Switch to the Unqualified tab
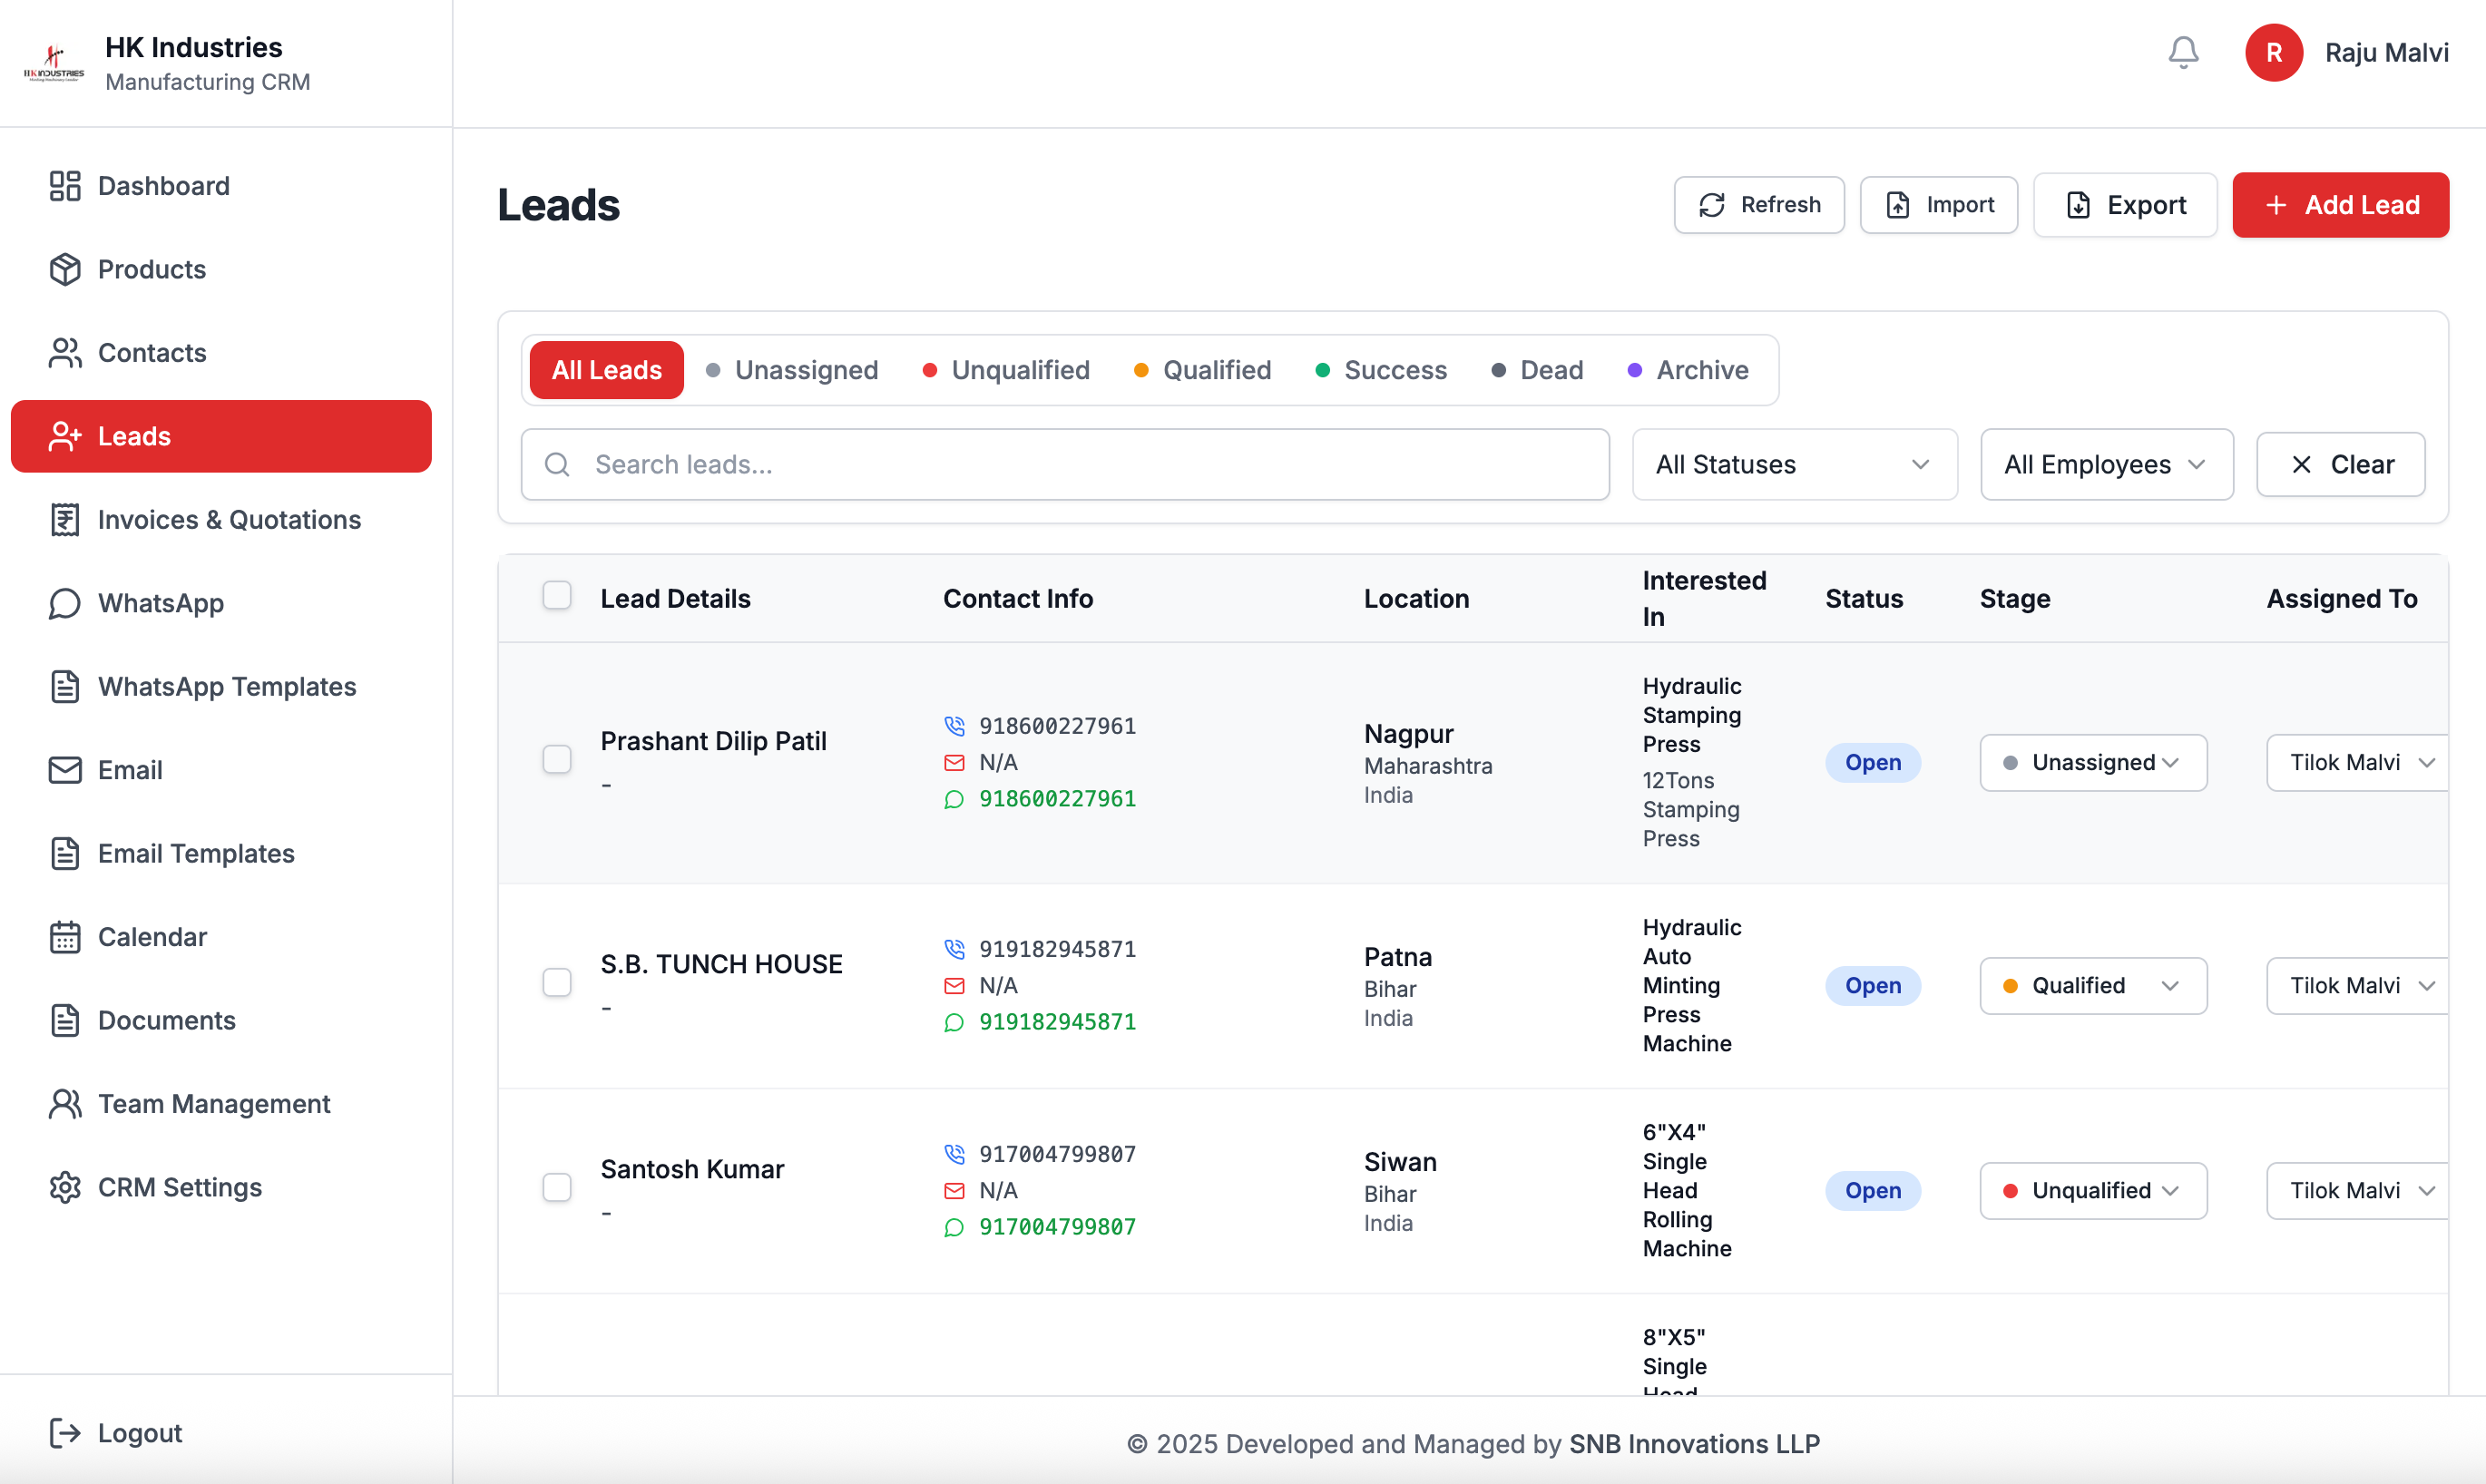 click(x=1006, y=370)
